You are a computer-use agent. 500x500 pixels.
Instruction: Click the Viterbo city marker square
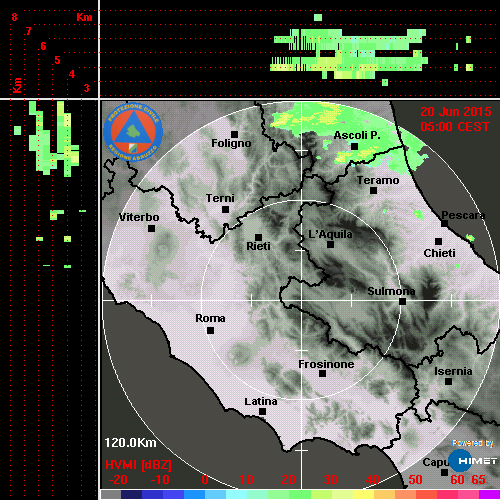tap(151, 229)
